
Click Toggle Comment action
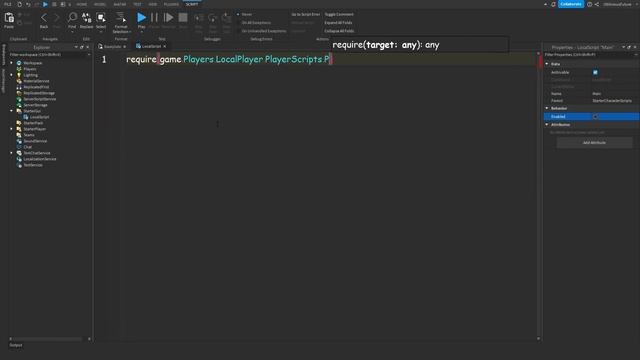pos(339,14)
